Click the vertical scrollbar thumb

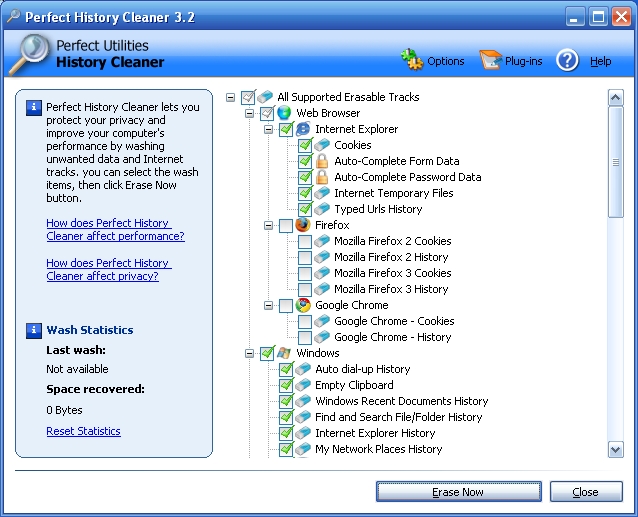coord(616,162)
